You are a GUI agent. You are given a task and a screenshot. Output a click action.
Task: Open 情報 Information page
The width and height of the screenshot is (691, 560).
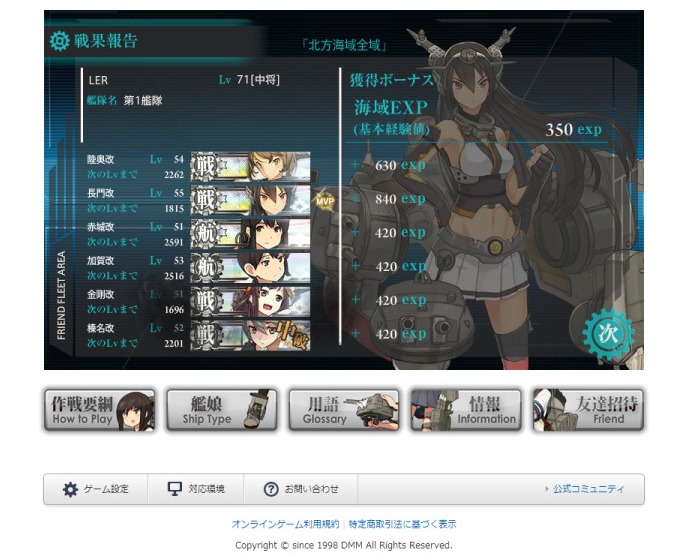point(466,410)
